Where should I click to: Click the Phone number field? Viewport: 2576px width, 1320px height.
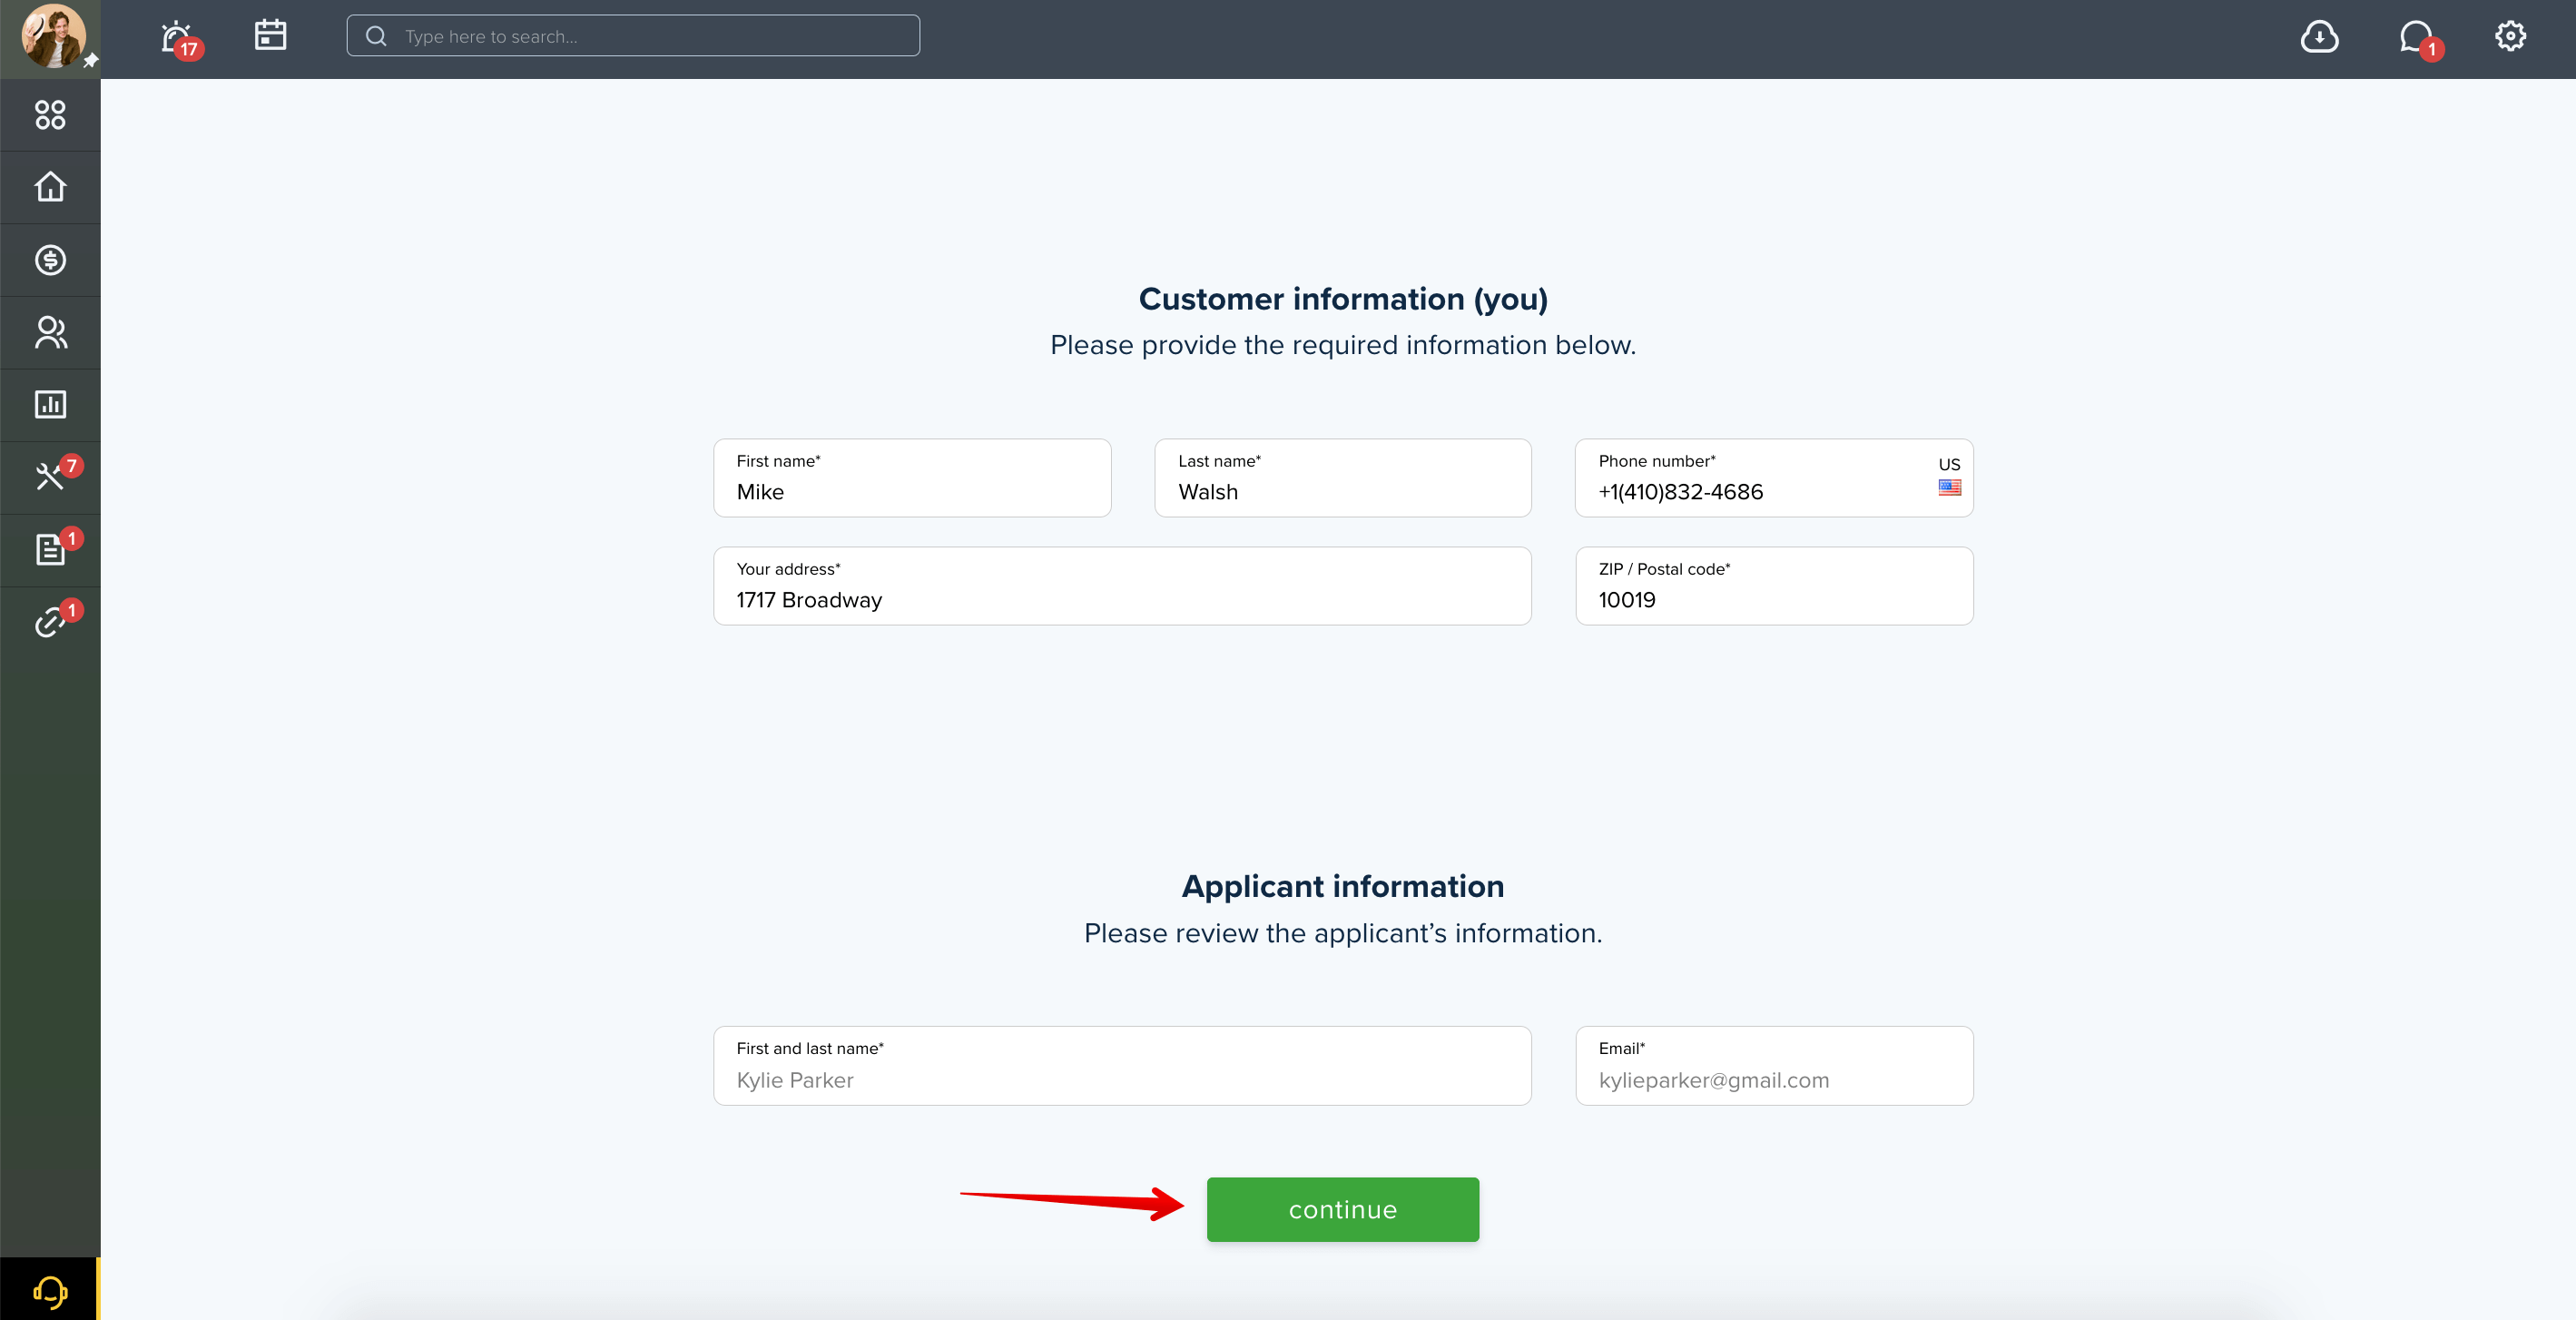1773,478
